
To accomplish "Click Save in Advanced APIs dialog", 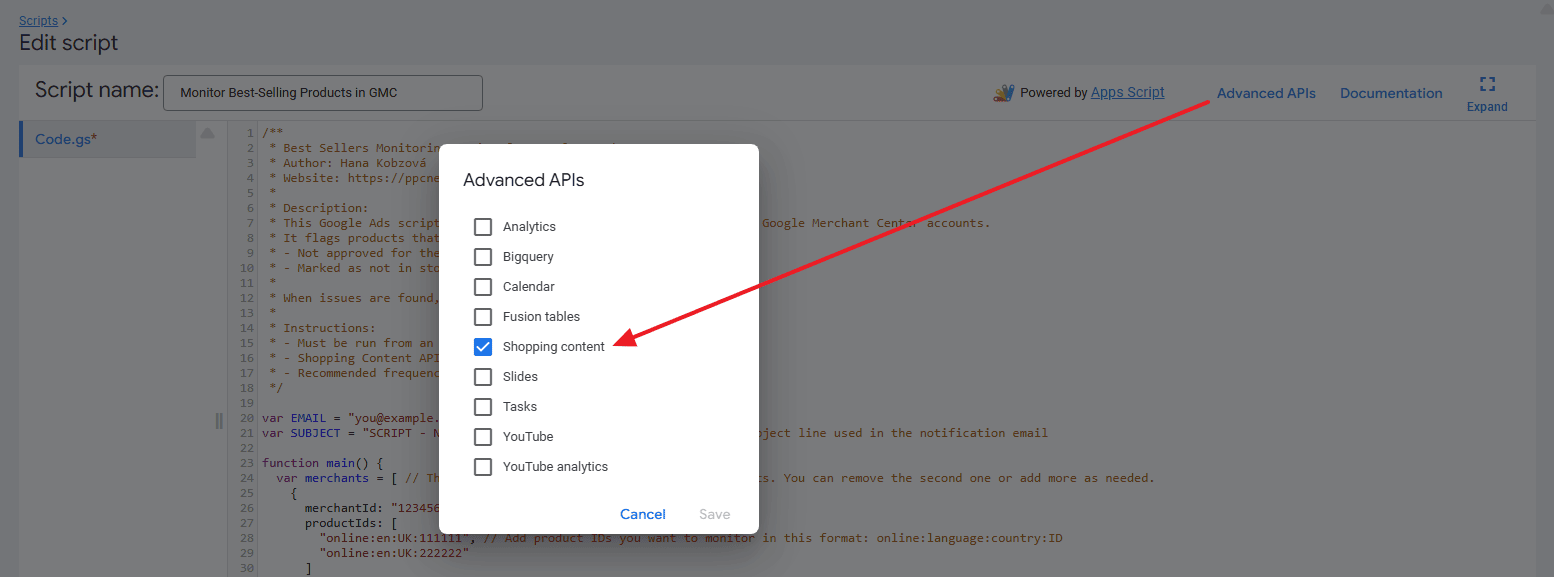I will click(x=714, y=514).
